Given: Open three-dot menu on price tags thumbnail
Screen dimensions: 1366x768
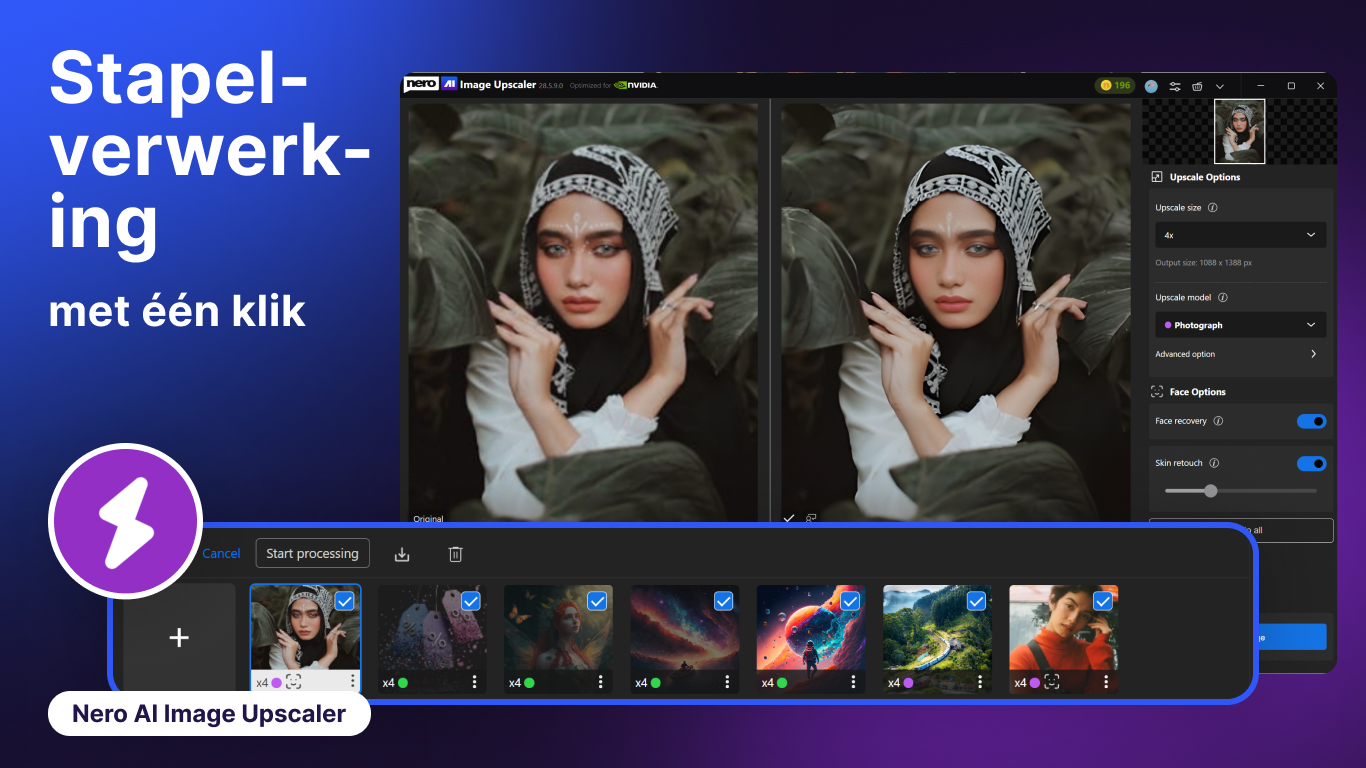Looking at the screenshot, I should point(474,682).
